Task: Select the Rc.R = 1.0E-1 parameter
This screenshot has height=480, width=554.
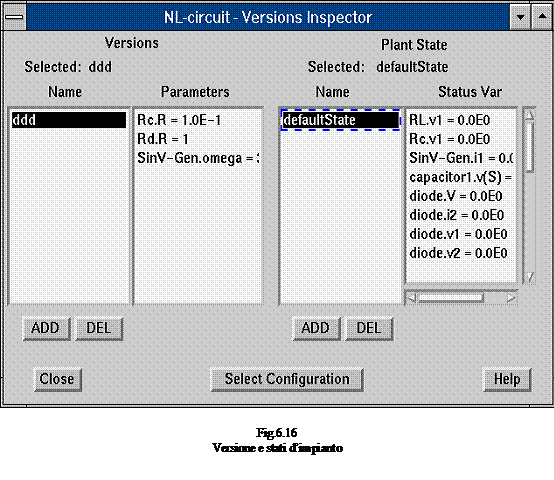Action: click(x=179, y=120)
